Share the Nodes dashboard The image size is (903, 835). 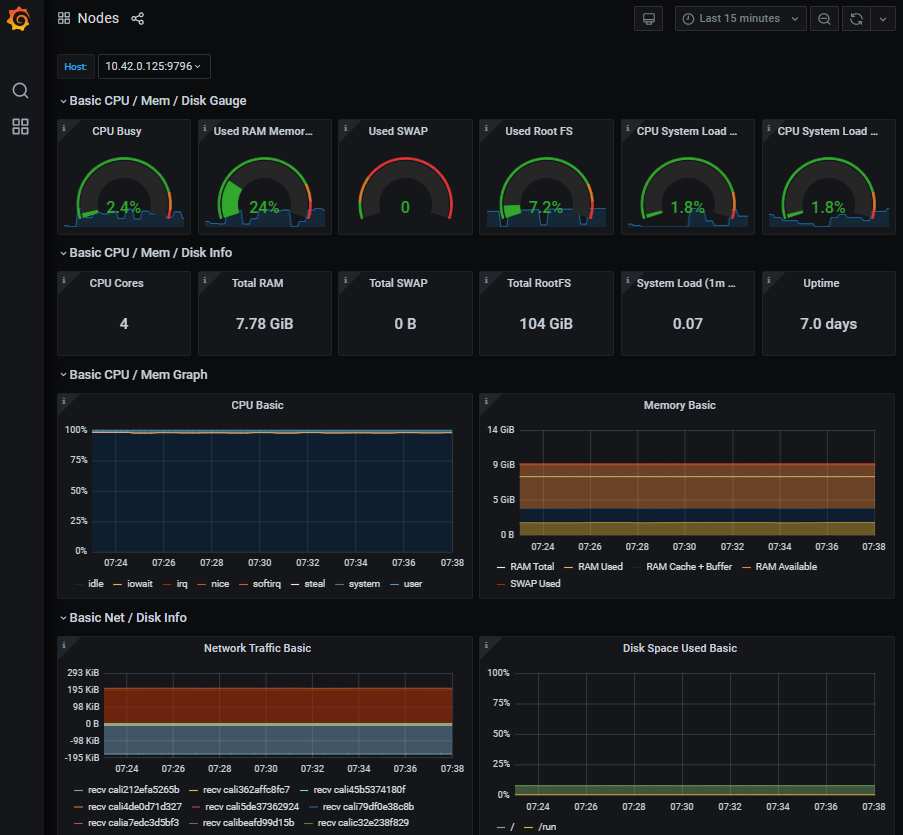(138, 18)
